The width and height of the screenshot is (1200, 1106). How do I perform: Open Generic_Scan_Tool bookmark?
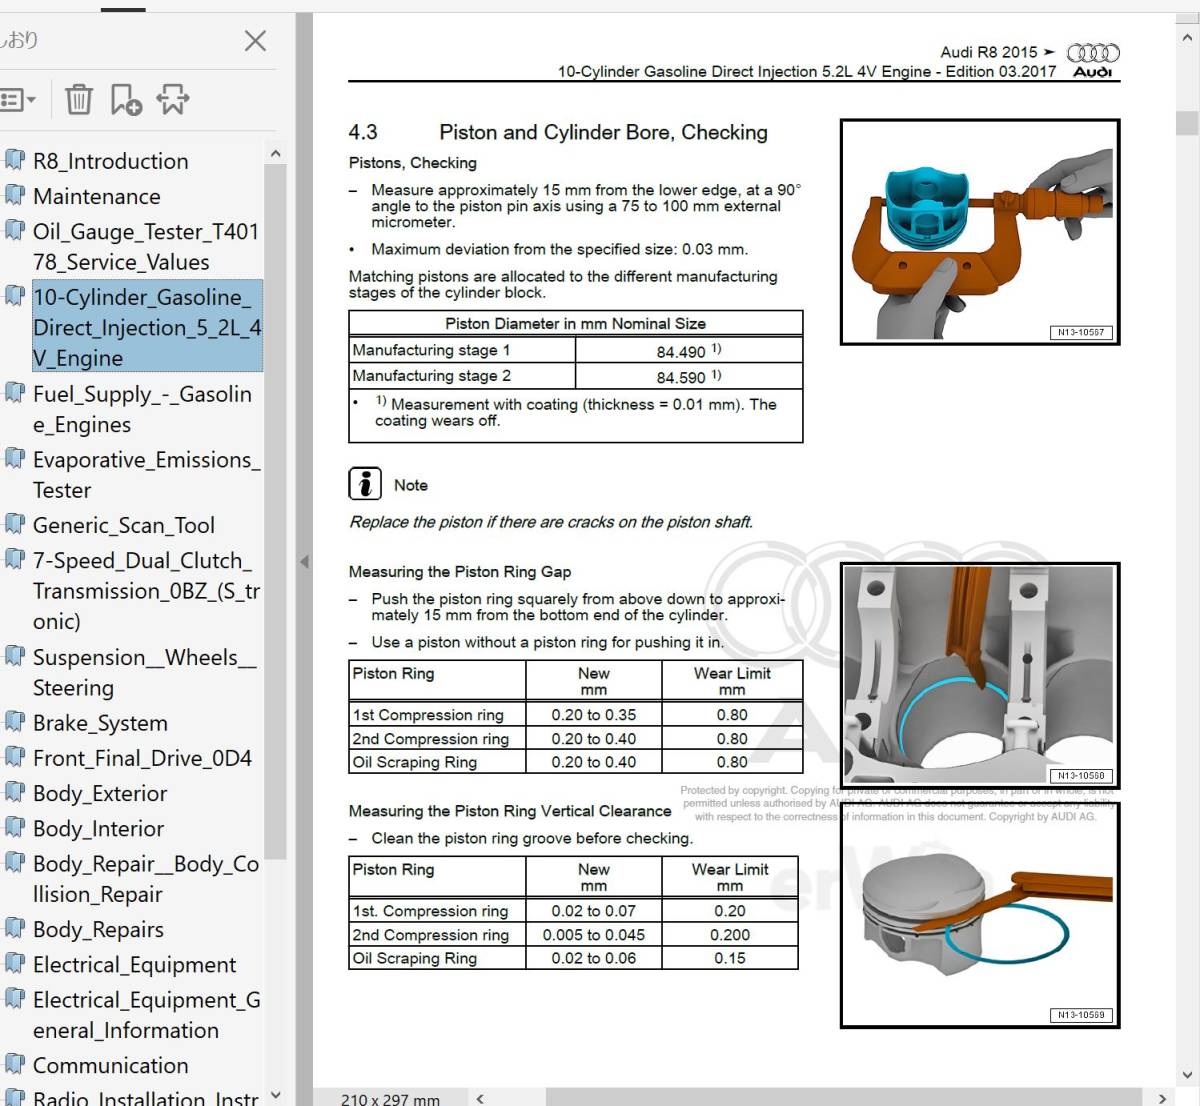click(x=123, y=525)
